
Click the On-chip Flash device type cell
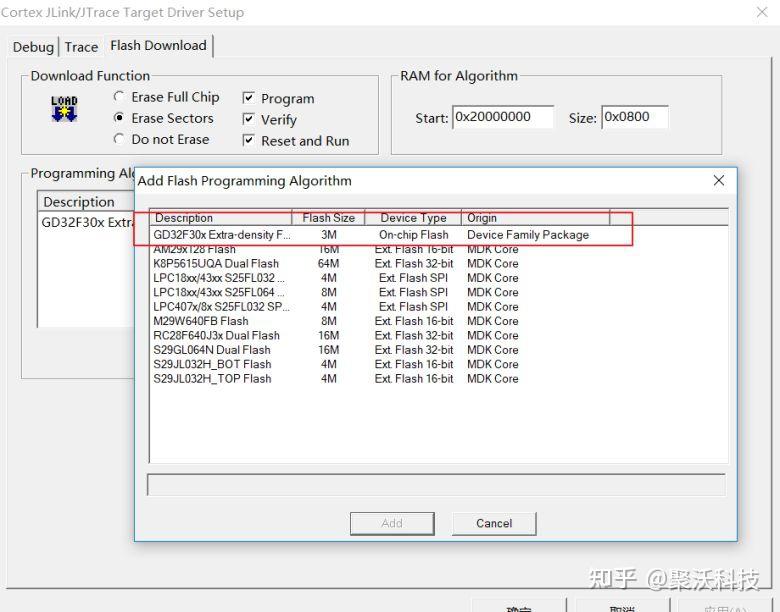tap(413, 234)
